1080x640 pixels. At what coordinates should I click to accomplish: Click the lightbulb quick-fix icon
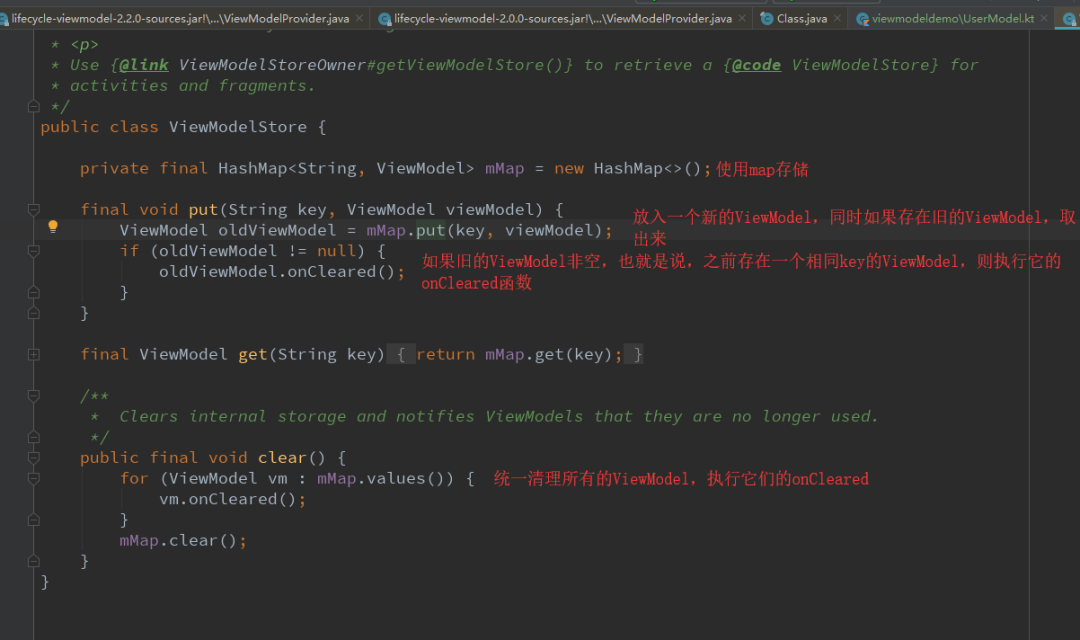tap(53, 227)
